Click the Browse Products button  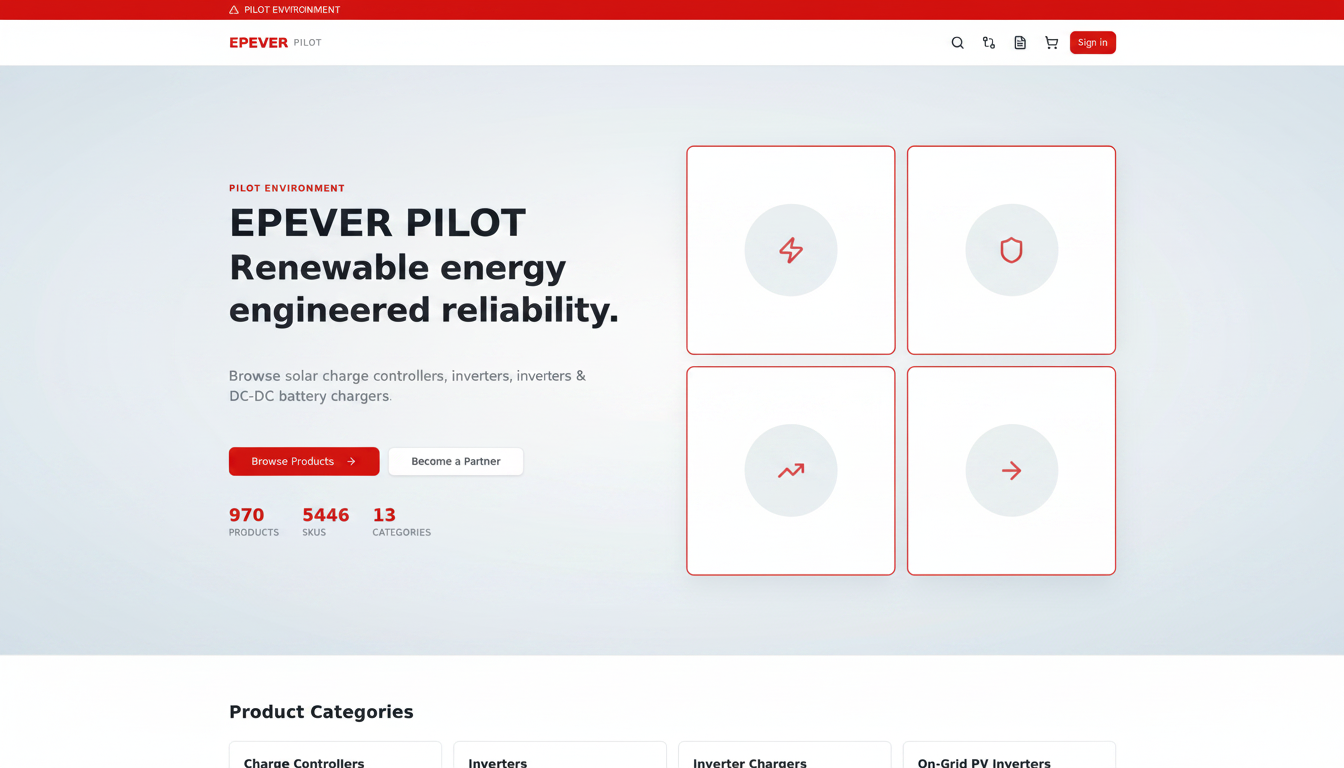pos(304,461)
